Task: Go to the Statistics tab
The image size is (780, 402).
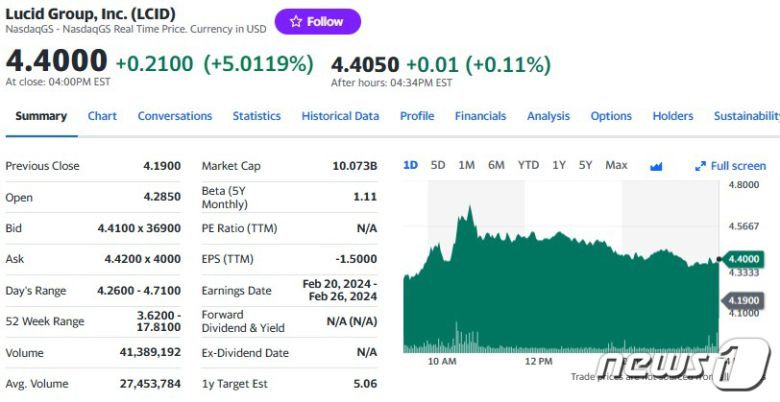Action: coord(257,116)
